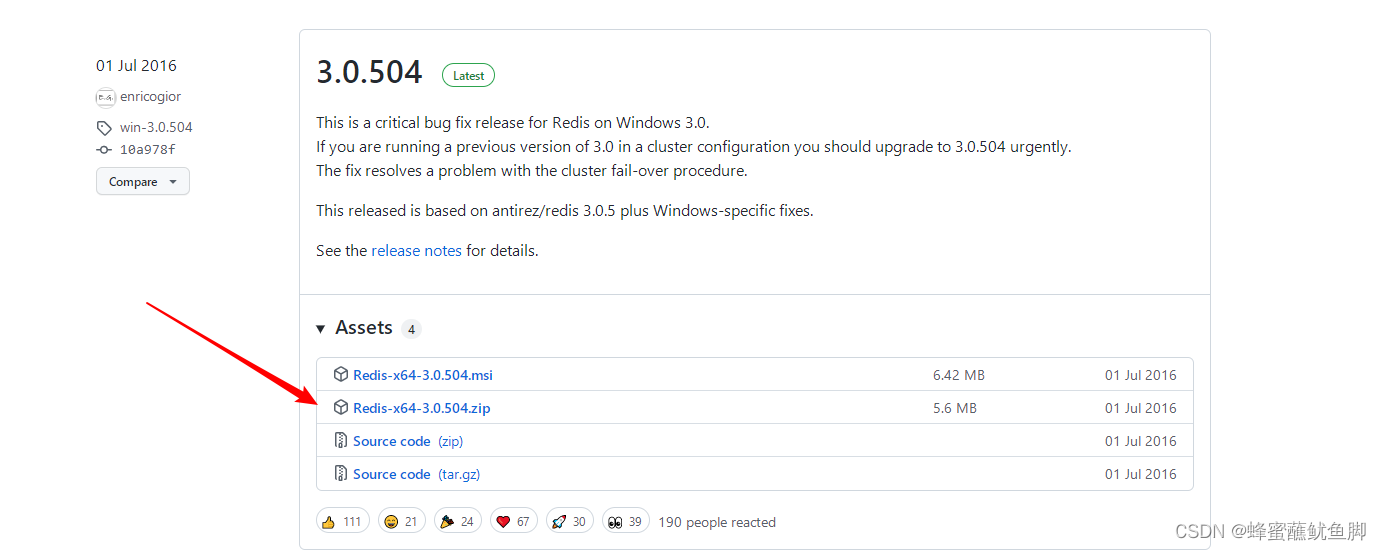Click the 5.6 MB file size
This screenshot has height=551, width=1381.
(955, 408)
